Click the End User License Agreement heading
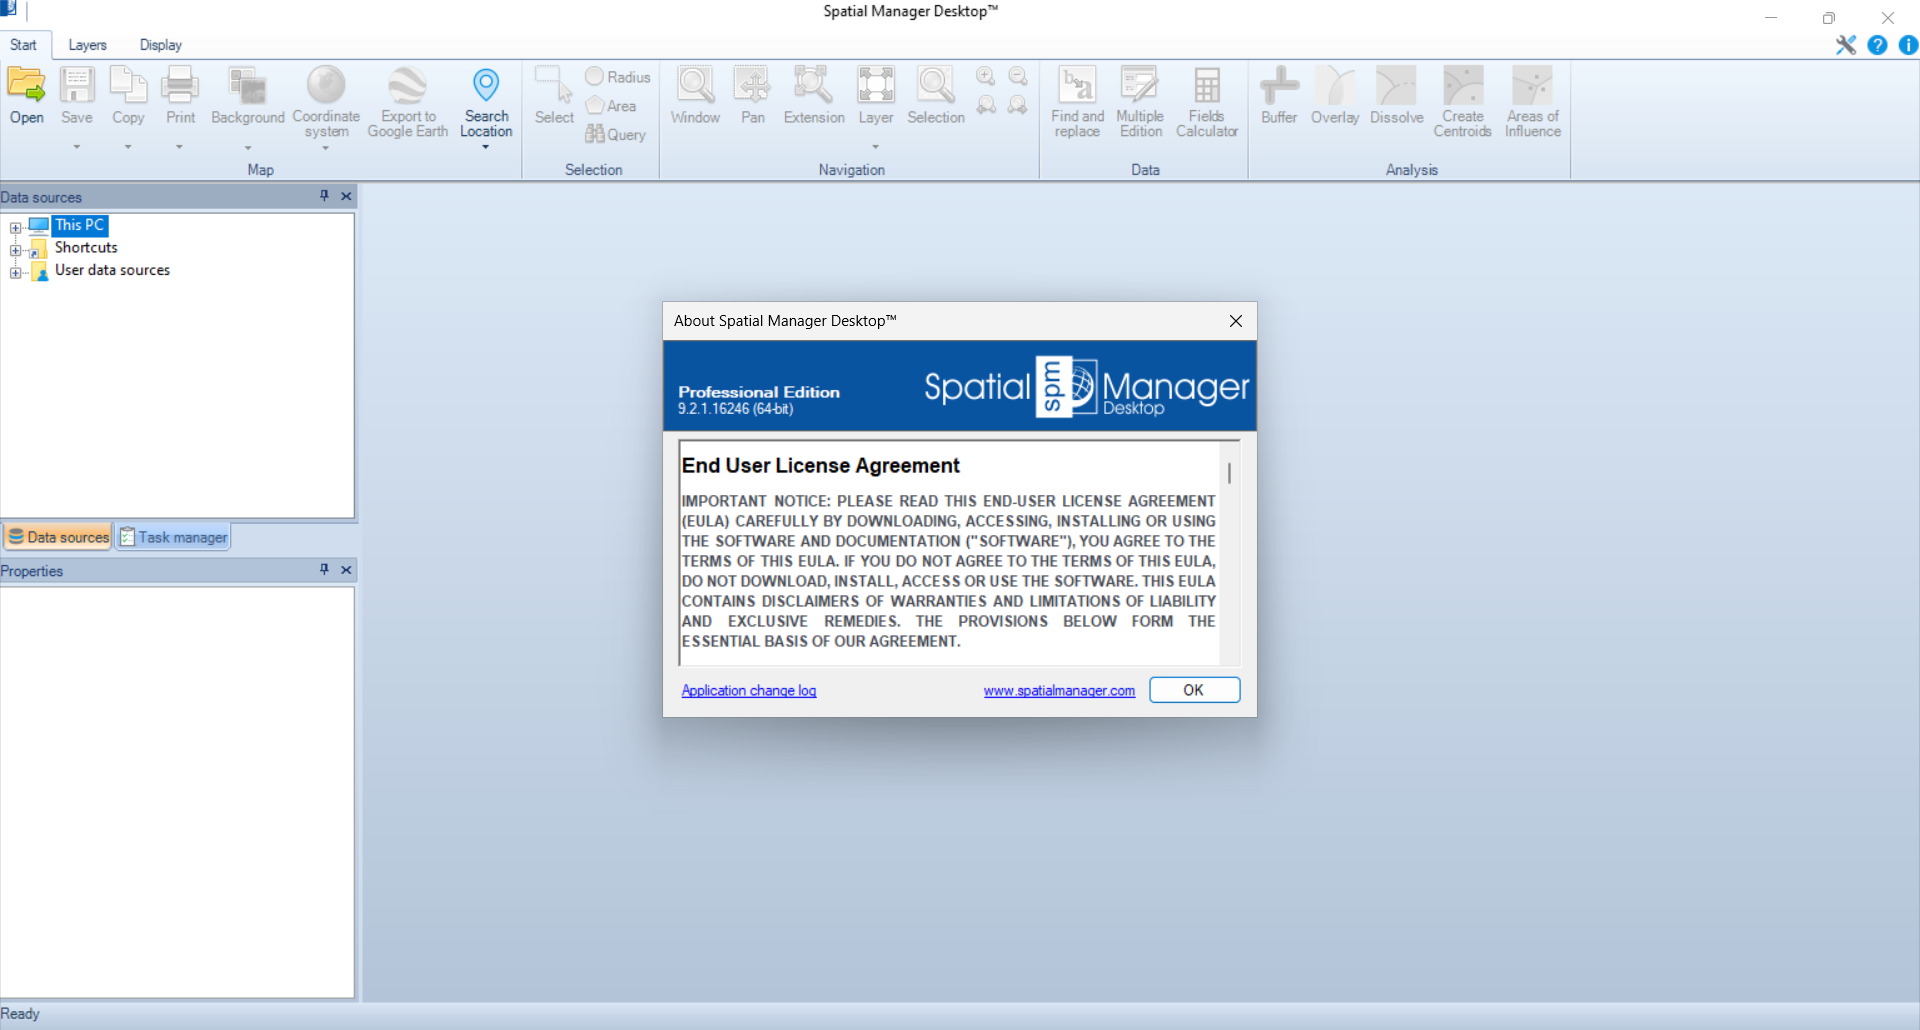The height and width of the screenshot is (1030, 1920). [x=820, y=466]
